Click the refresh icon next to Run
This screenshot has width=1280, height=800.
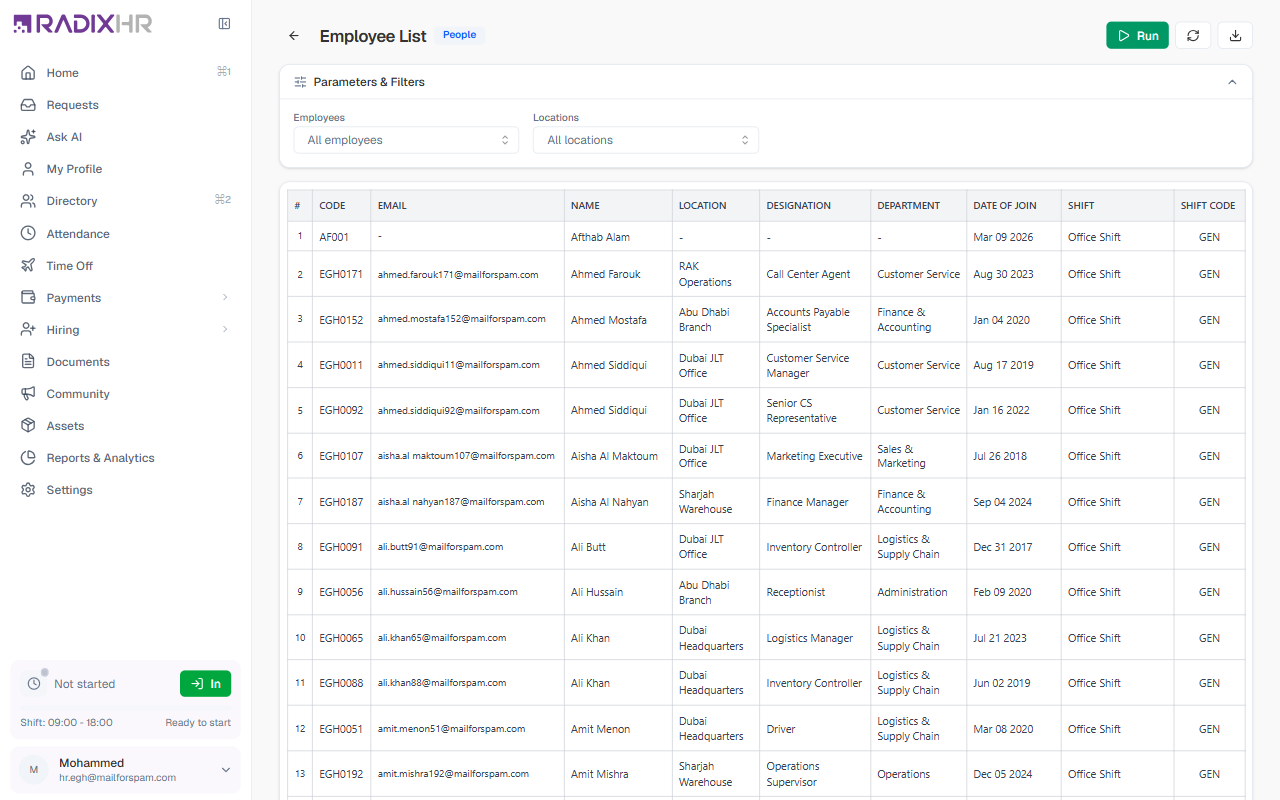pos(1193,36)
